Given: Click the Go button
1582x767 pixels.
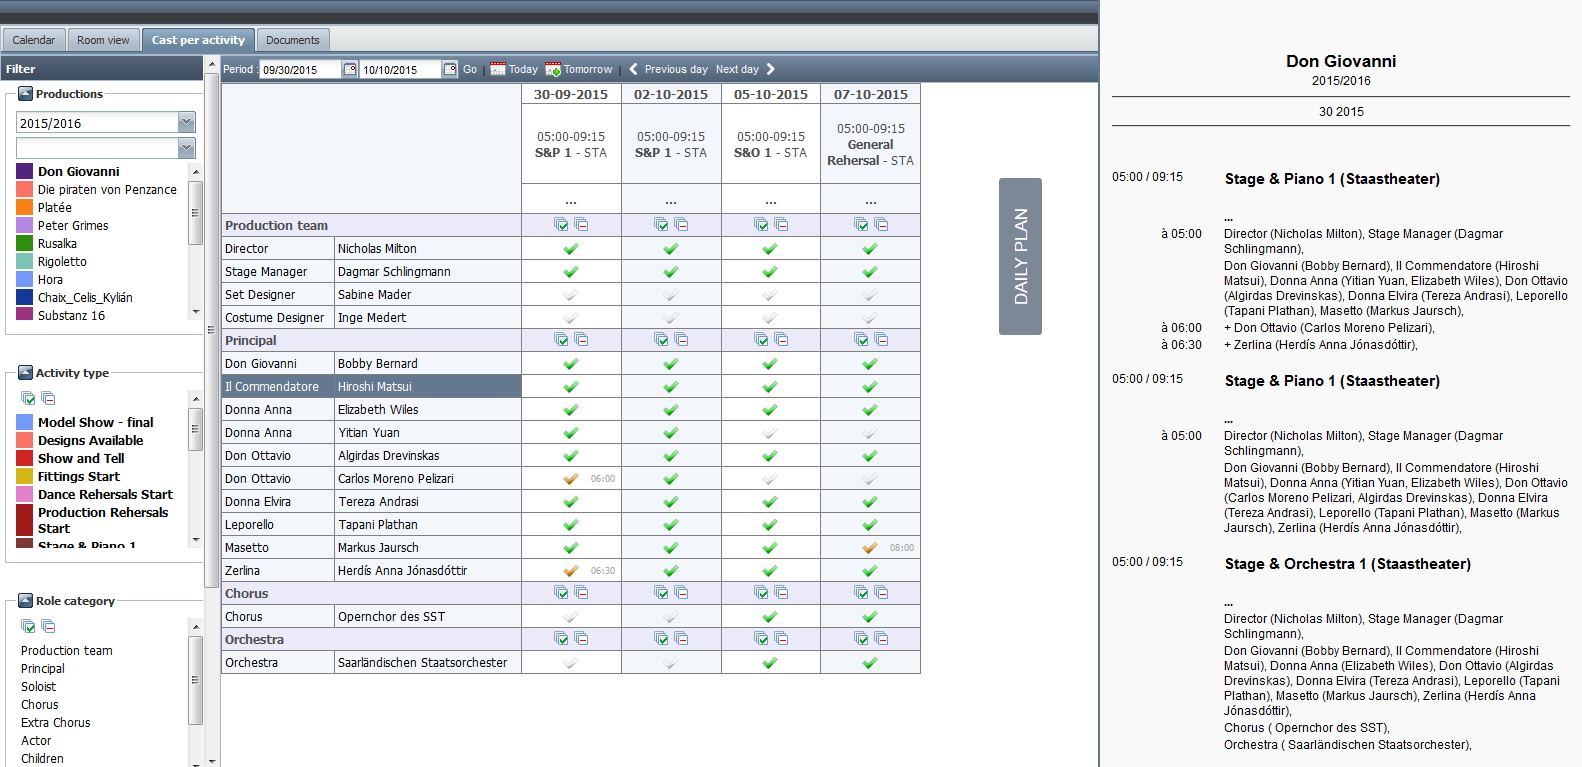Looking at the screenshot, I should coord(470,69).
